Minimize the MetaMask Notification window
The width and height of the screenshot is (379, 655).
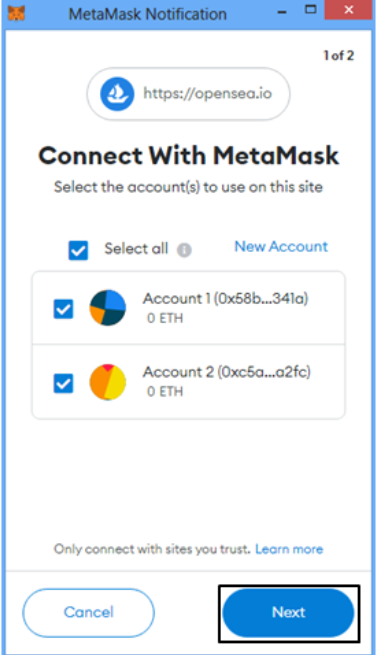282,12
